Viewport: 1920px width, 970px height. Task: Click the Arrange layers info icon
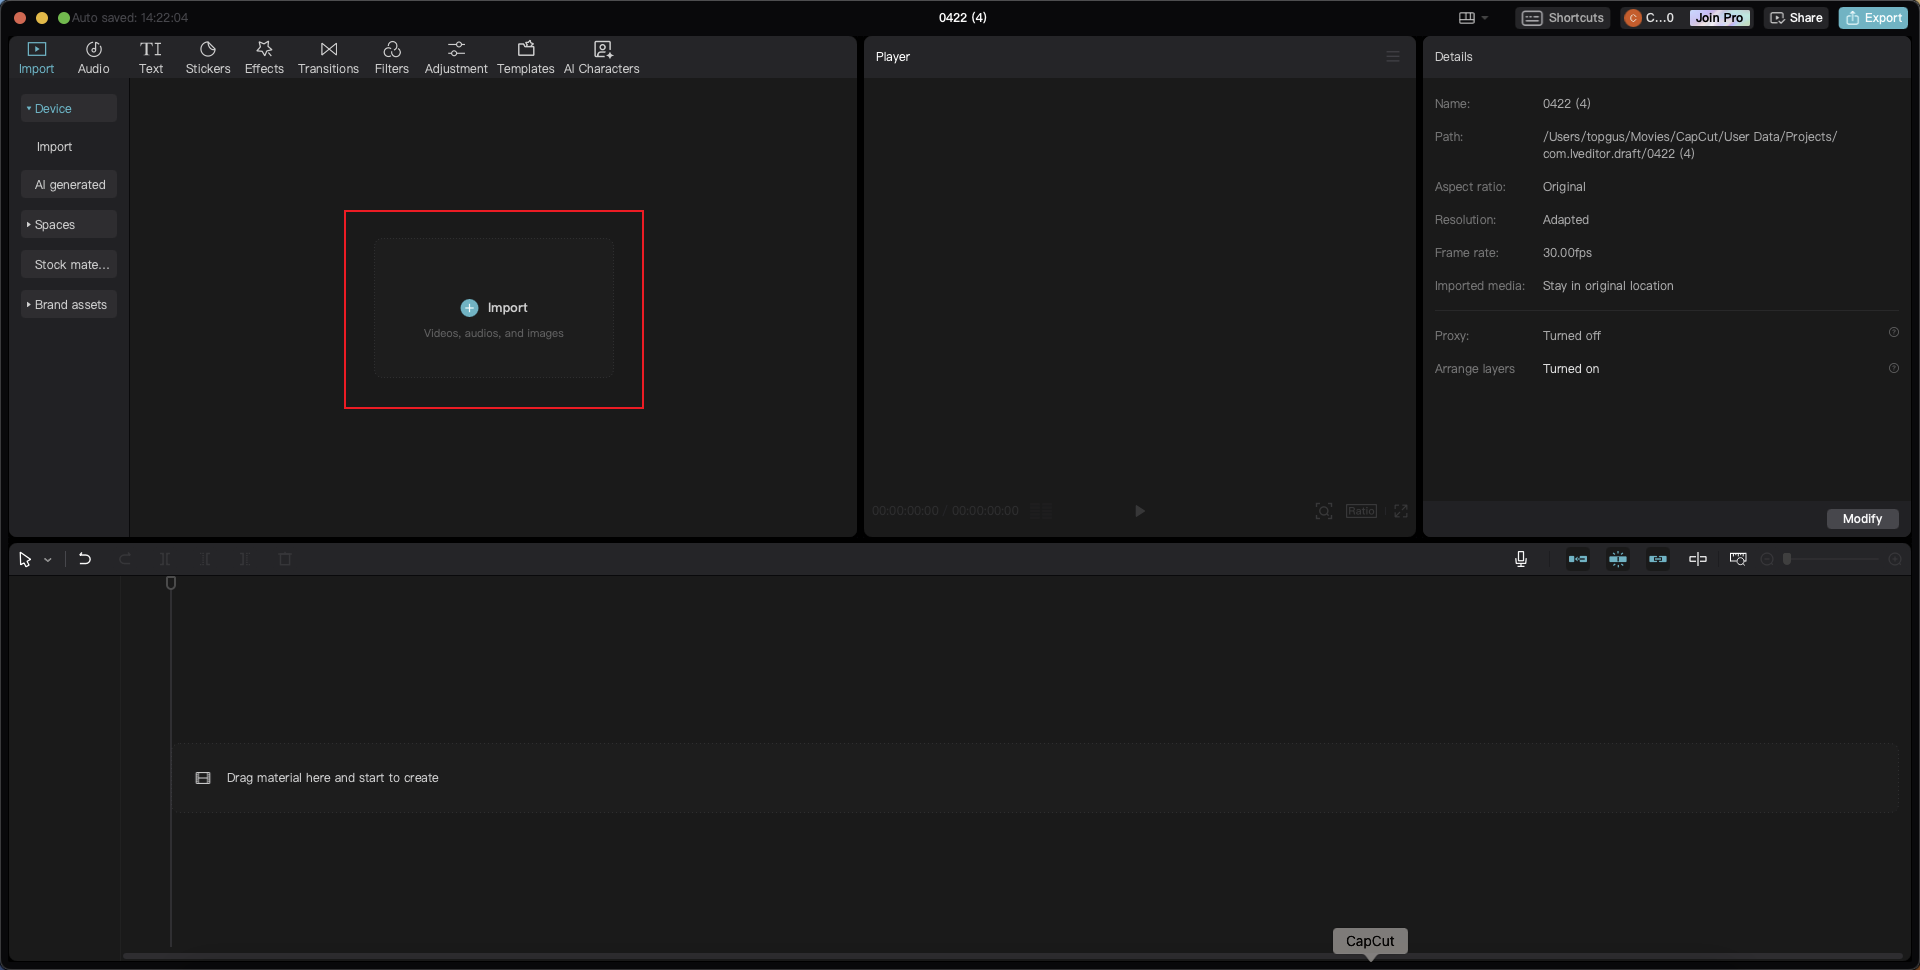(1894, 368)
